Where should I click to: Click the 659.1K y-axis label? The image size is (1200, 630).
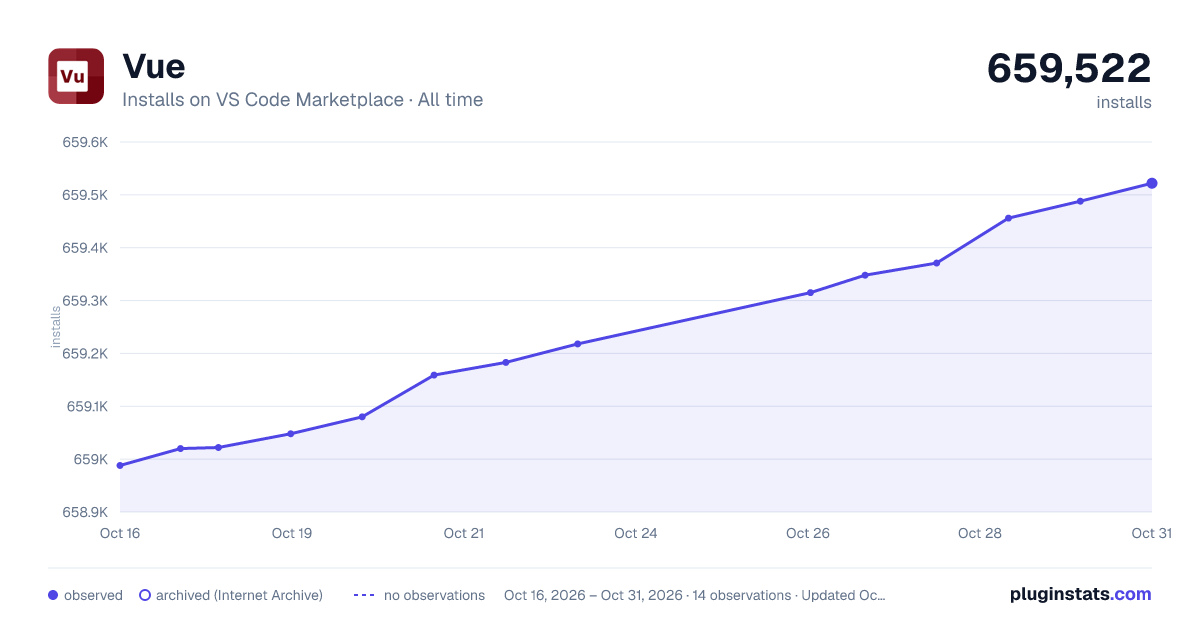87,407
